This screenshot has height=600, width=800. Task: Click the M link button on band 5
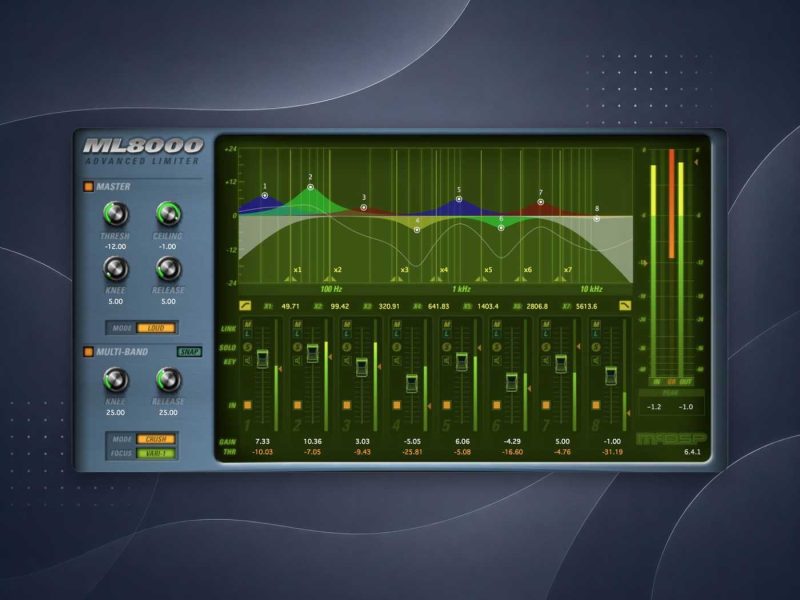click(x=446, y=324)
